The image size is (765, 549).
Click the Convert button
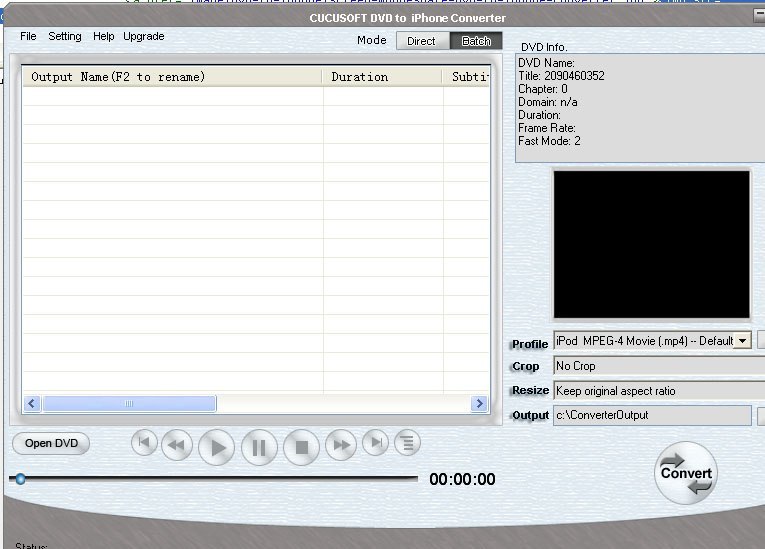click(686, 473)
